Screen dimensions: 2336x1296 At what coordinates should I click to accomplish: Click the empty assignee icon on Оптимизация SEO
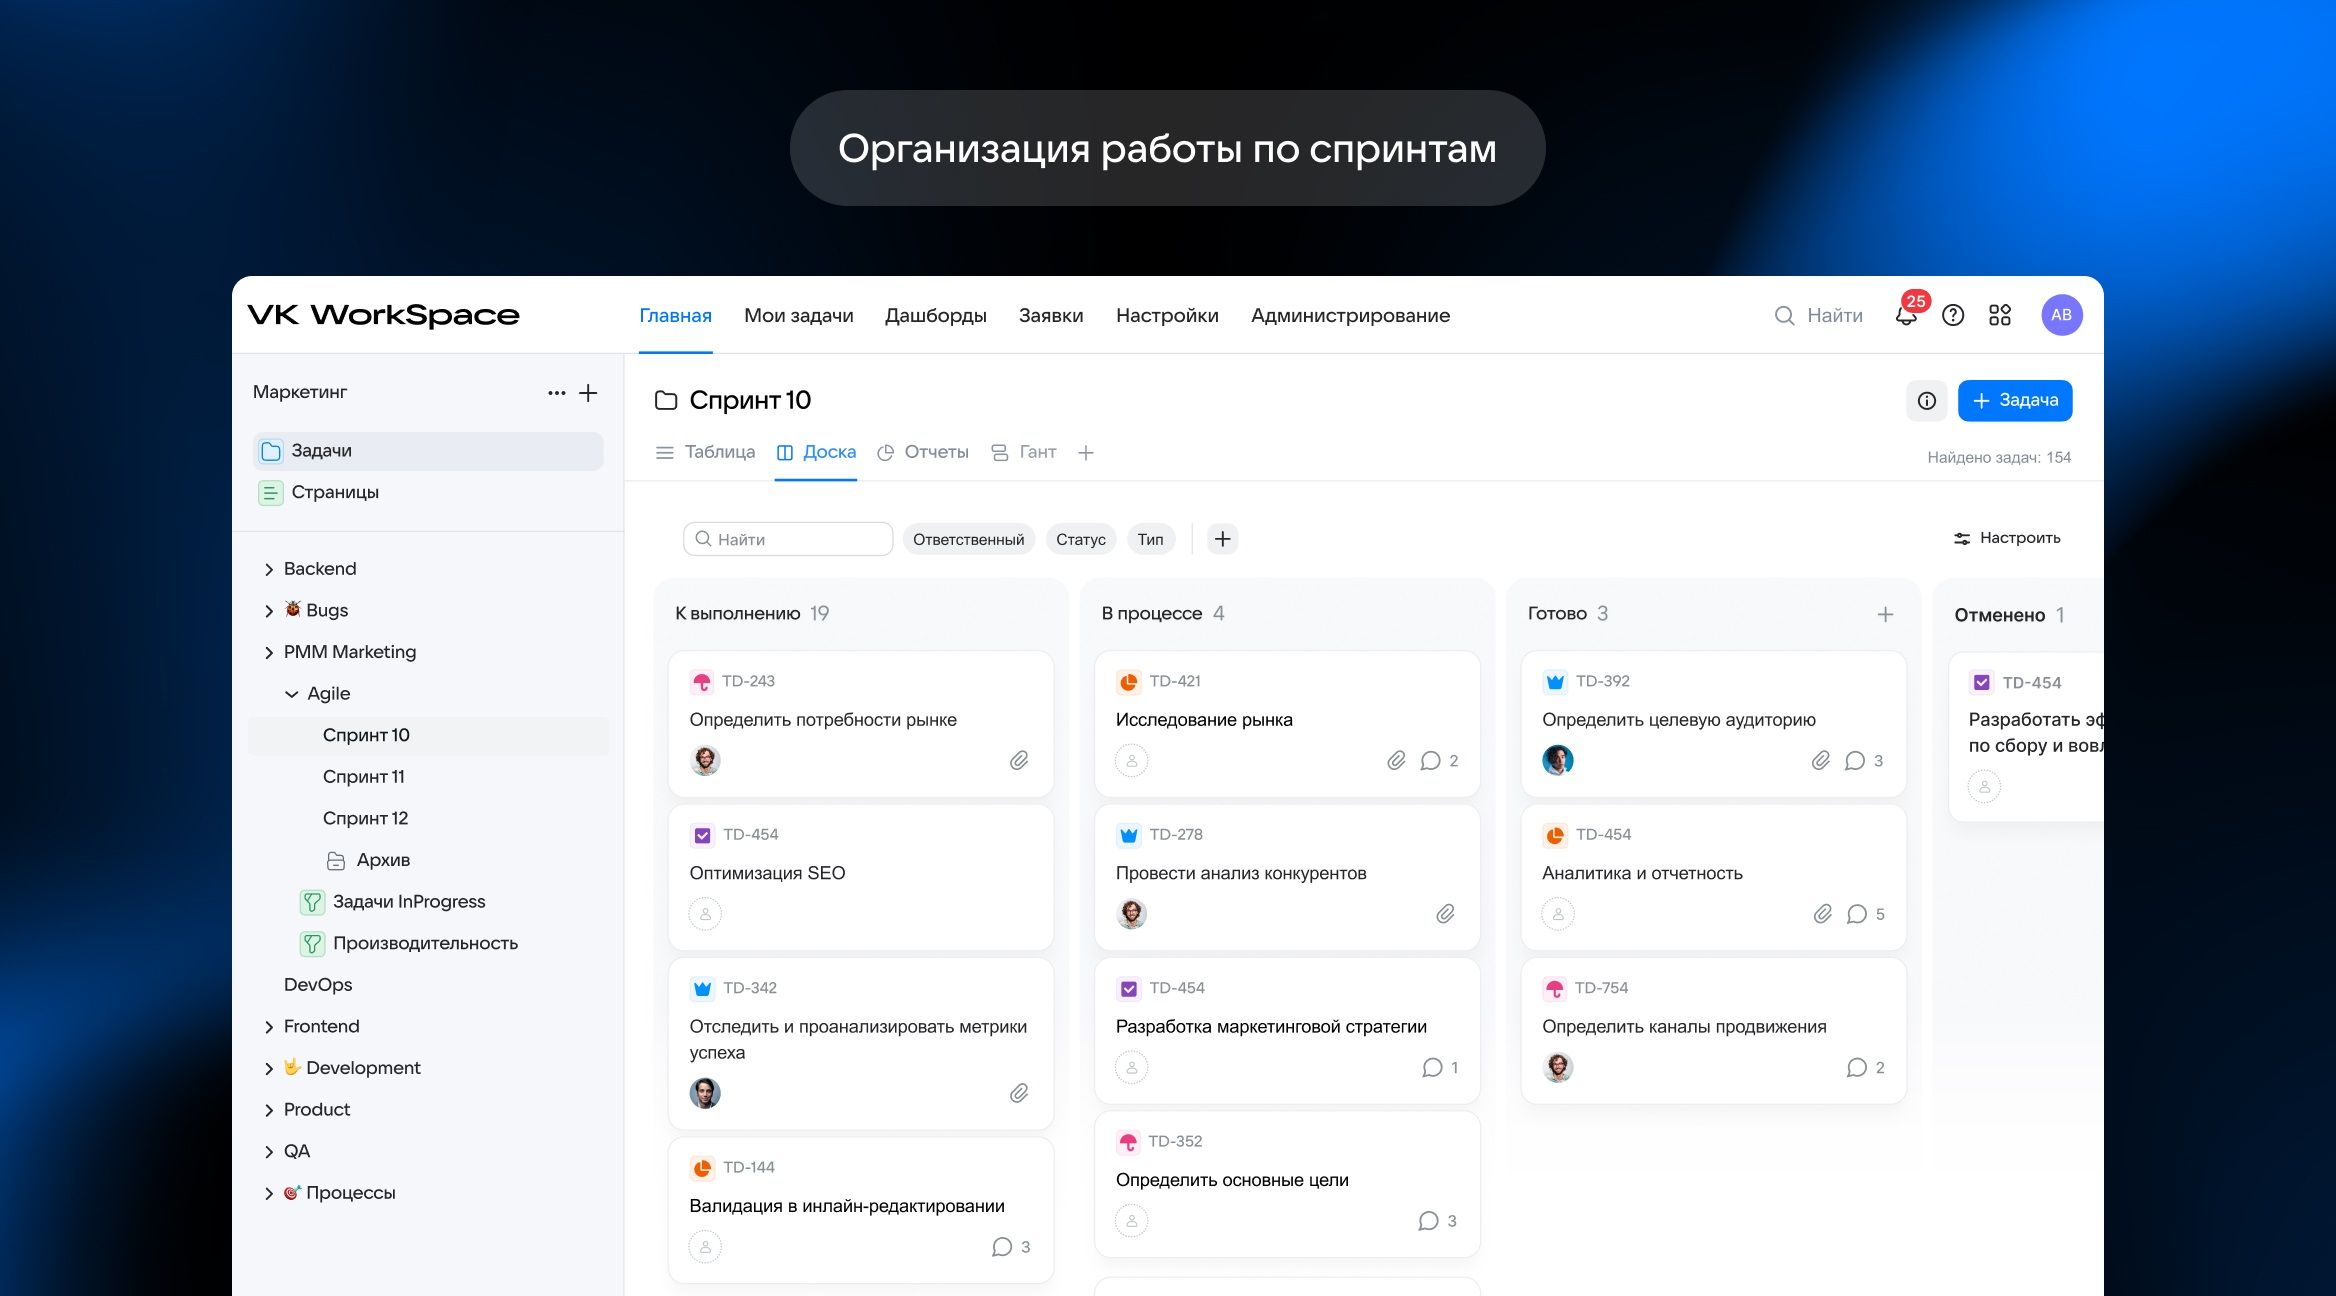click(705, 914)
